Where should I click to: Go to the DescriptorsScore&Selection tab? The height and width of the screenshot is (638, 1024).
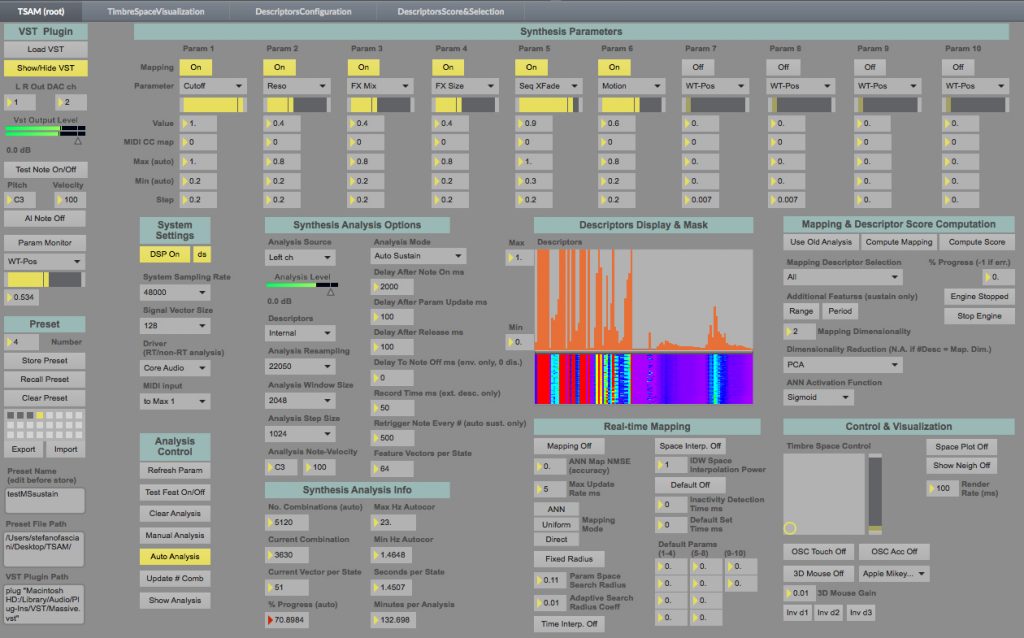click(450, 12)
